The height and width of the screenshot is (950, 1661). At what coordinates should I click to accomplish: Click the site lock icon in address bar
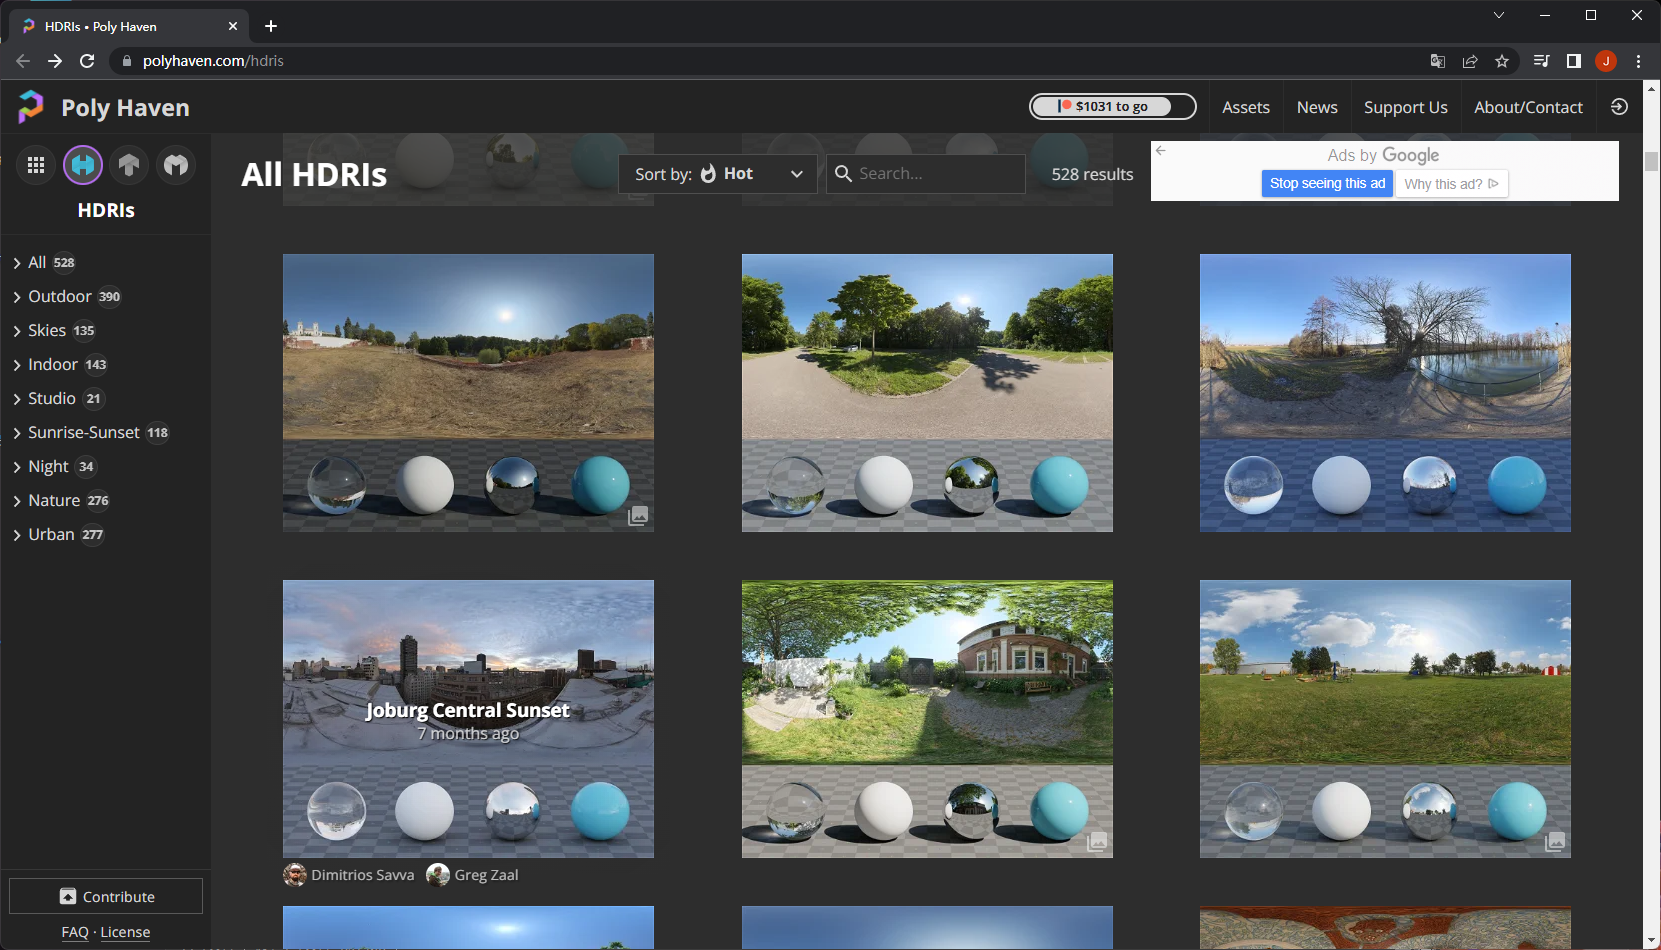pos(126,61)
